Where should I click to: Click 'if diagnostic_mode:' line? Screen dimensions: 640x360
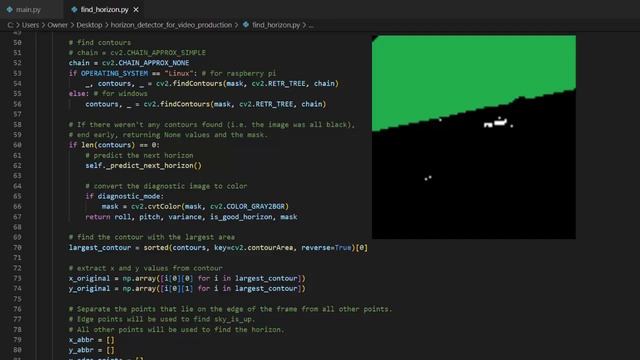tap(124, 196)
